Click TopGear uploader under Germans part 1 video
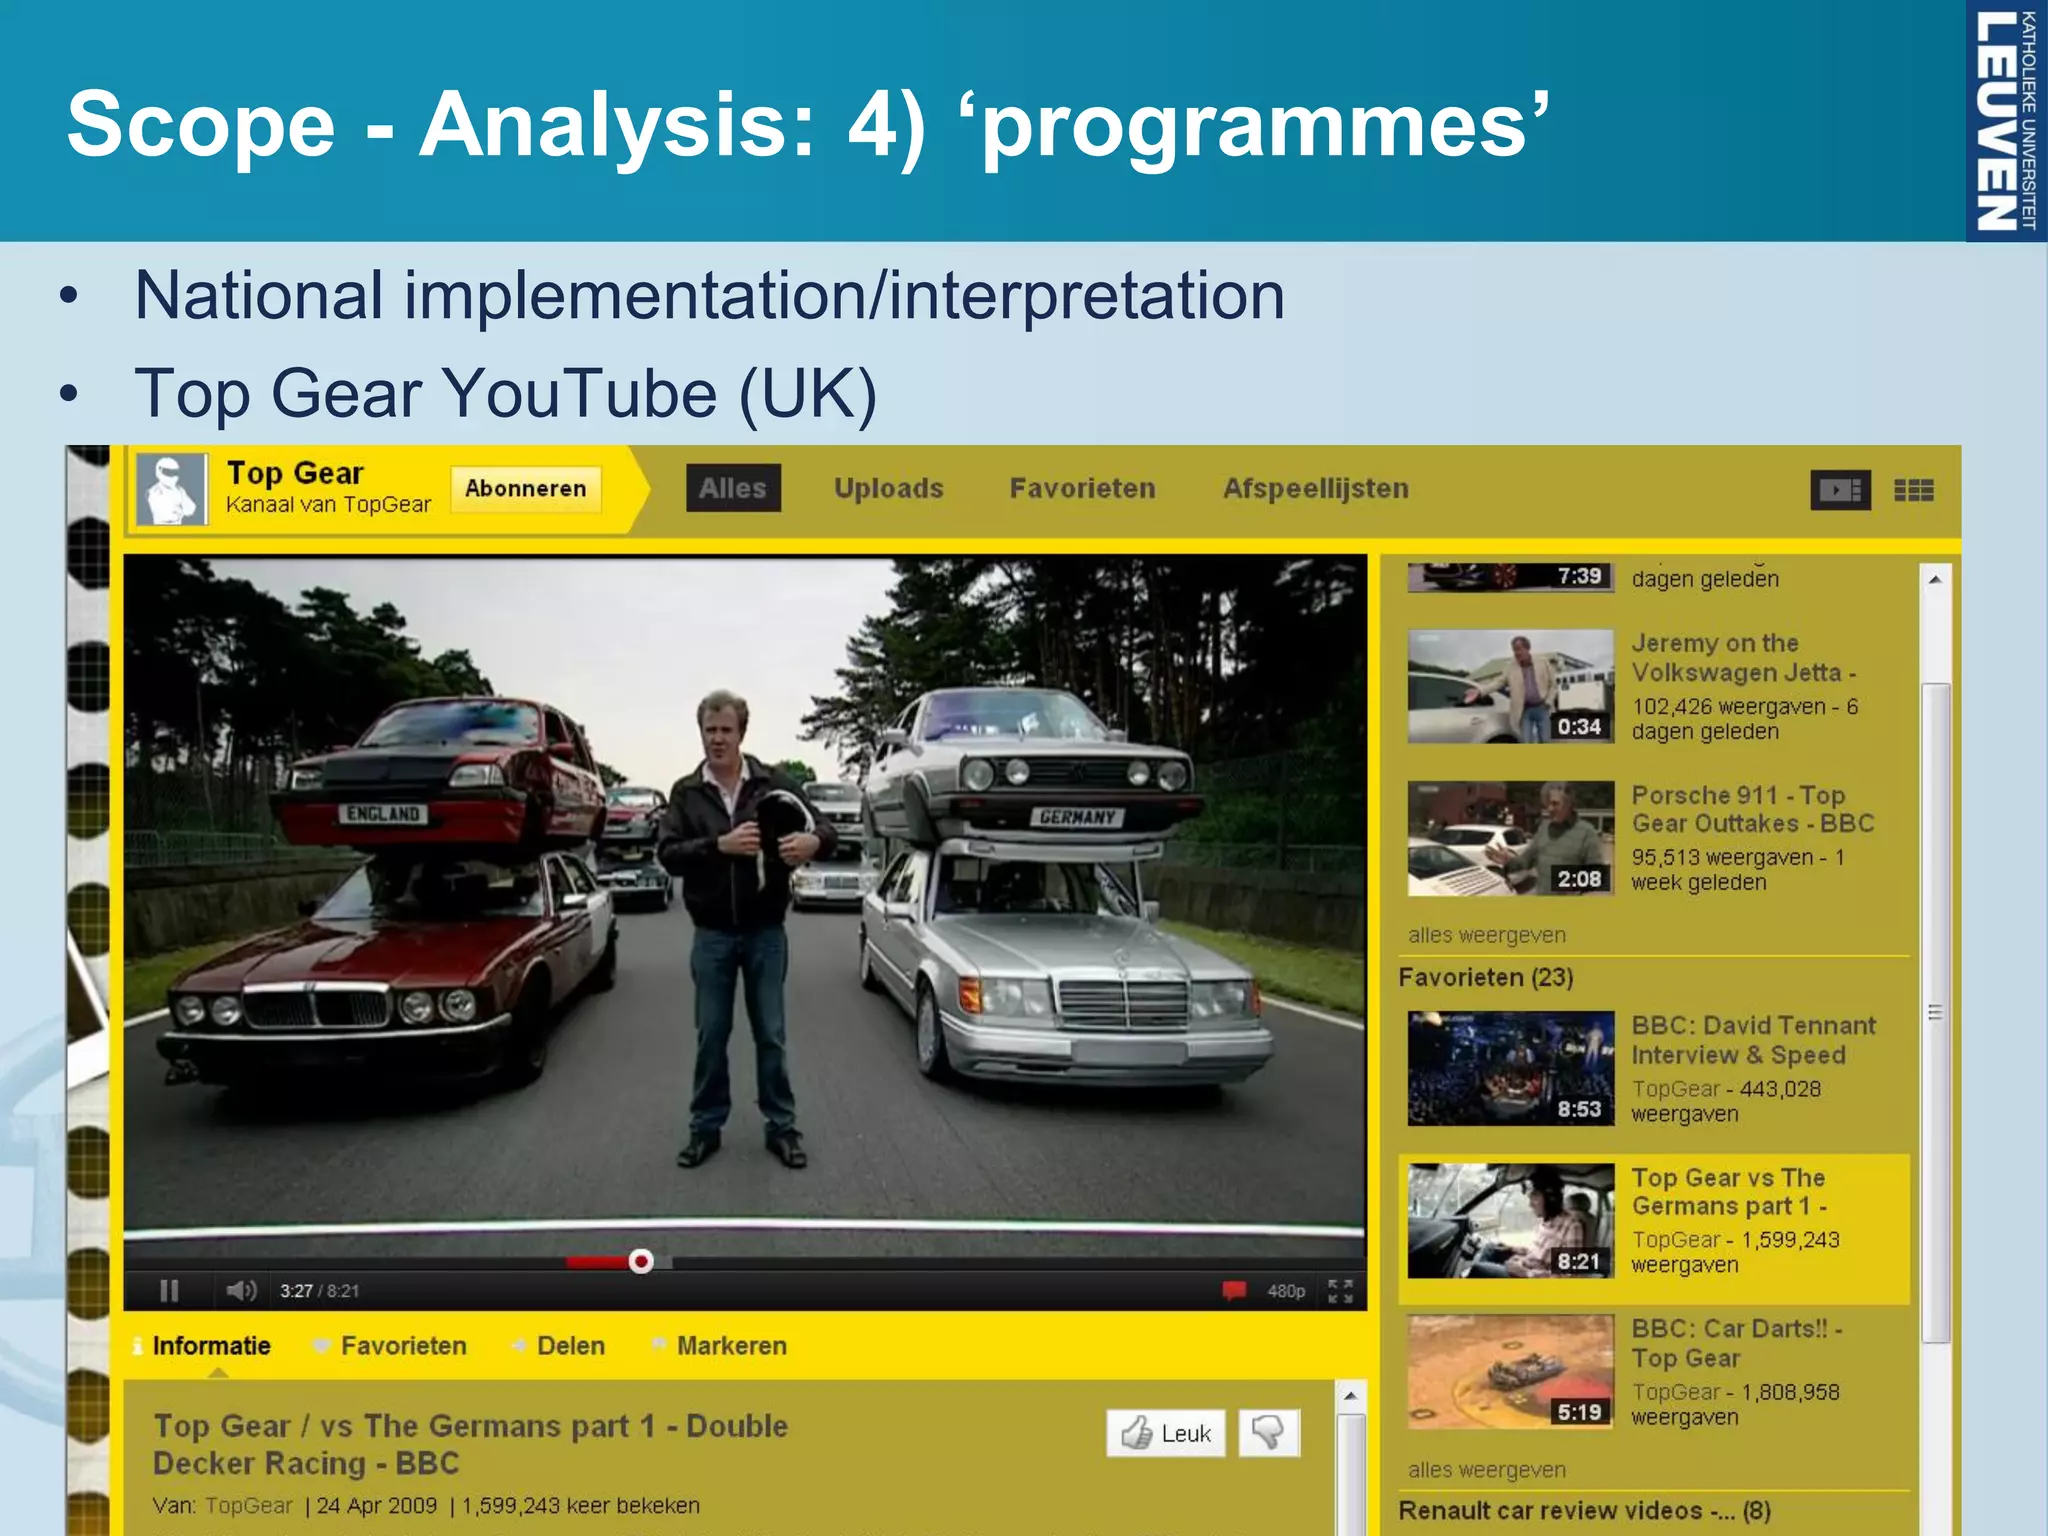2048x1536 pixels. 1675,1240
